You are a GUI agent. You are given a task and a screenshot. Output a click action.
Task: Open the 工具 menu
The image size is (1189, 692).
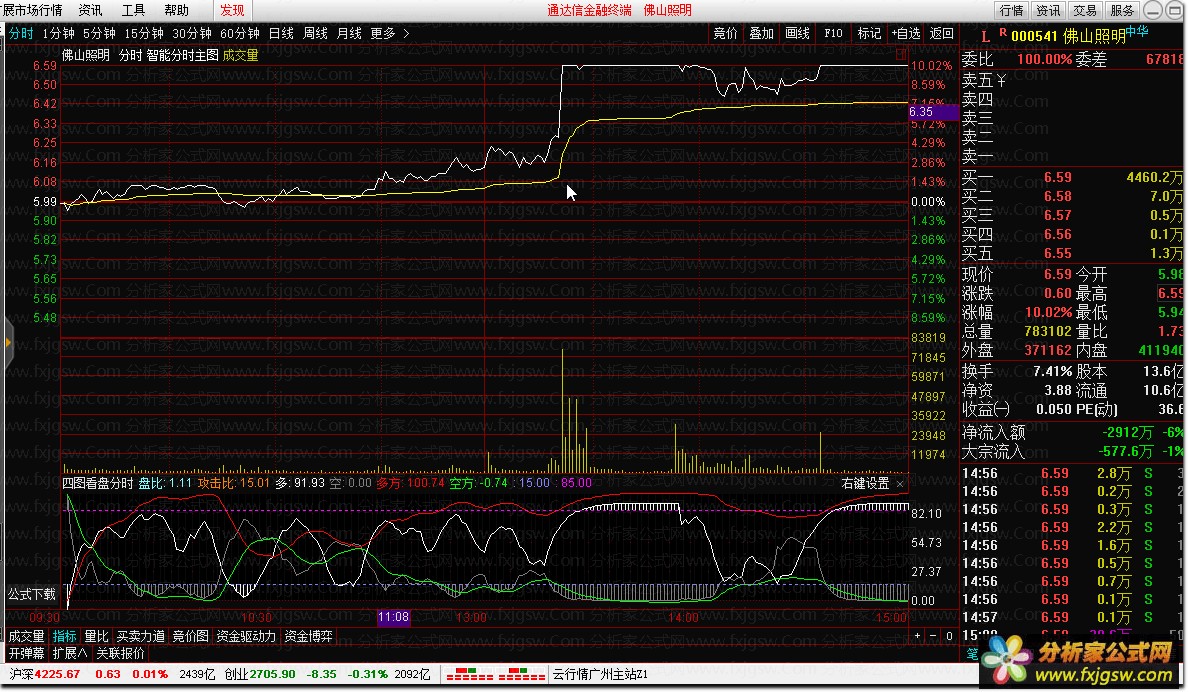133,11
